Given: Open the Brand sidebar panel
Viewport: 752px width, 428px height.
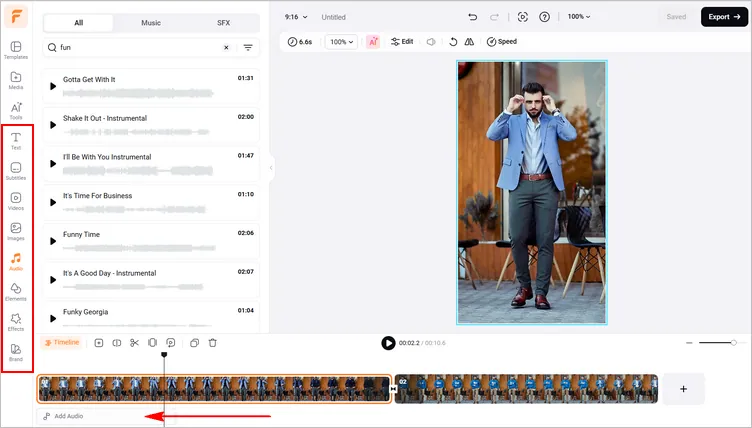Looking at the screenshot, I should [x=16, y=353].
